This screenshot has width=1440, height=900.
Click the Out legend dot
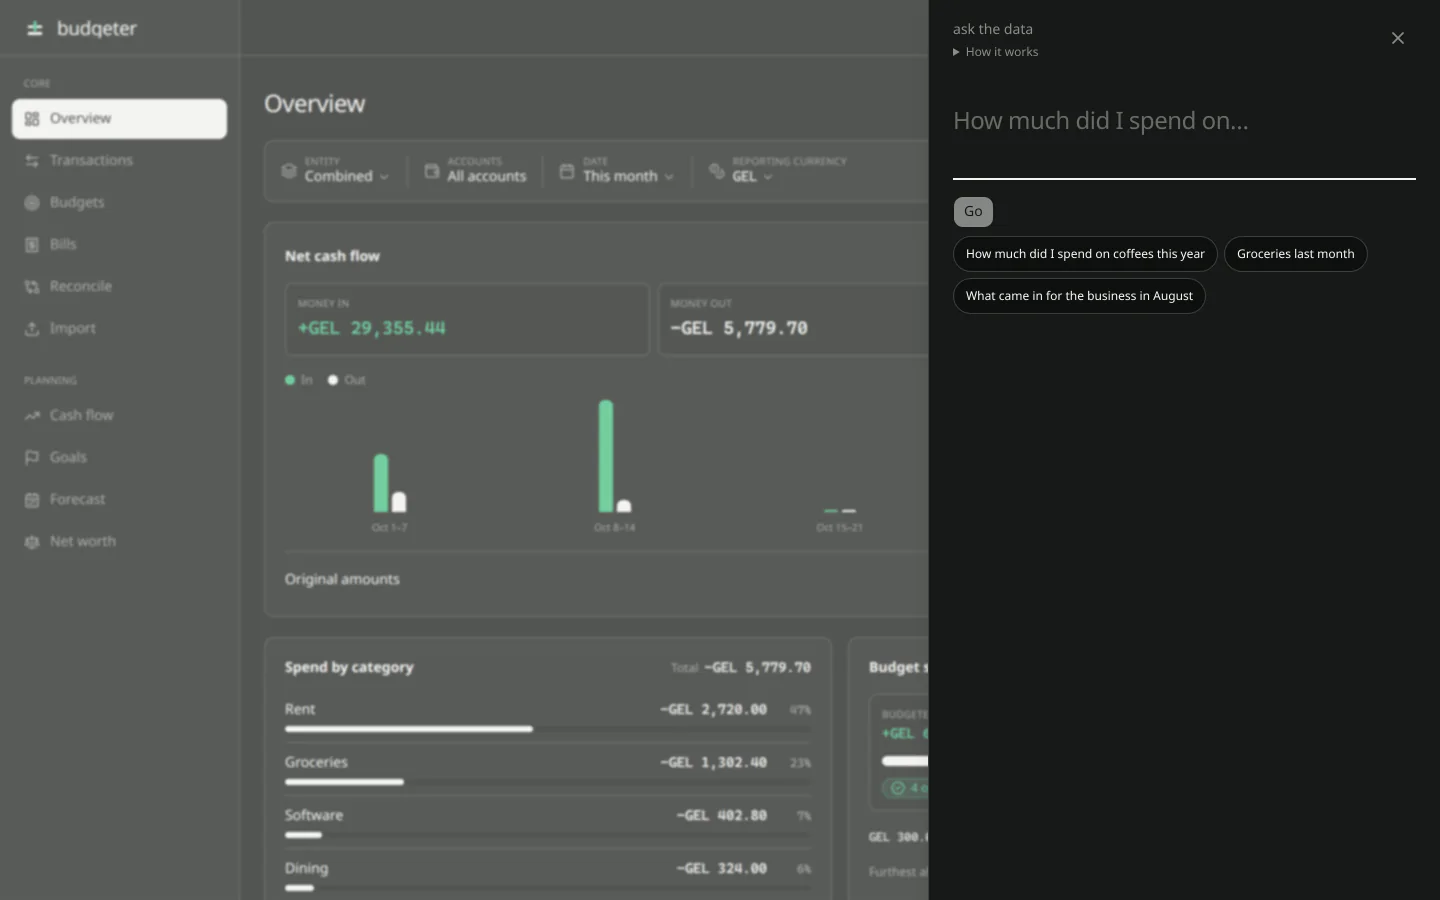333,380
